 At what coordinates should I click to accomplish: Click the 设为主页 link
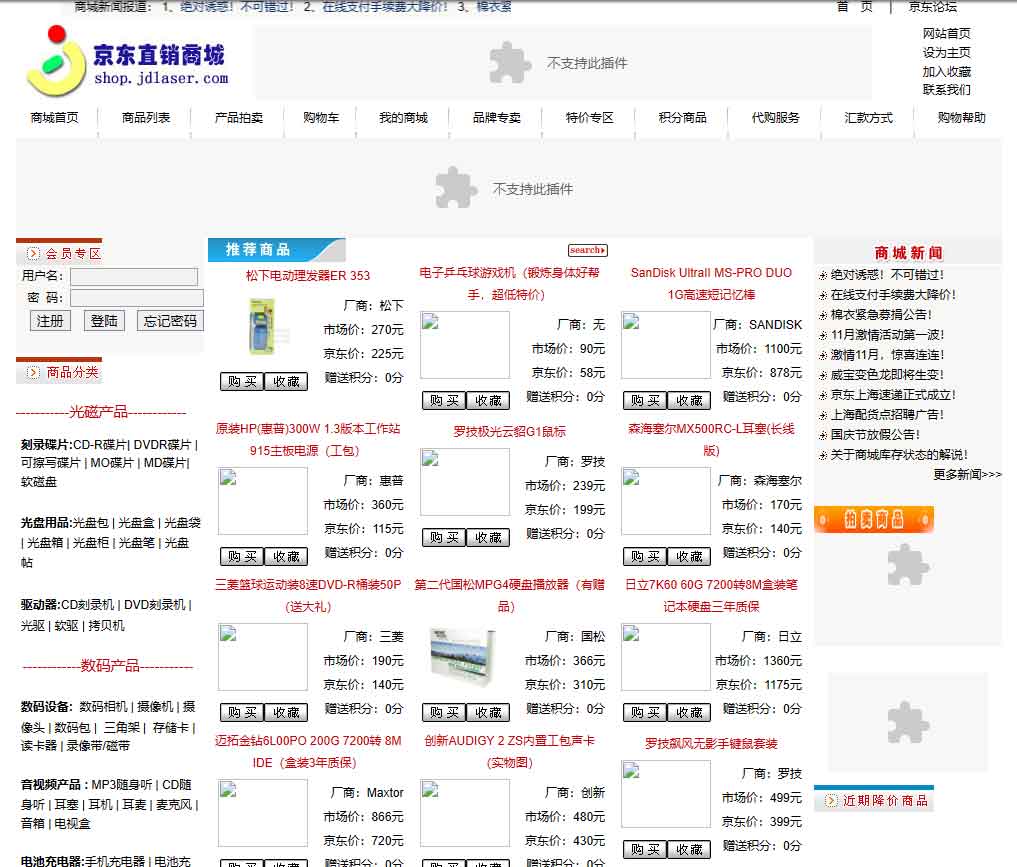947,53
